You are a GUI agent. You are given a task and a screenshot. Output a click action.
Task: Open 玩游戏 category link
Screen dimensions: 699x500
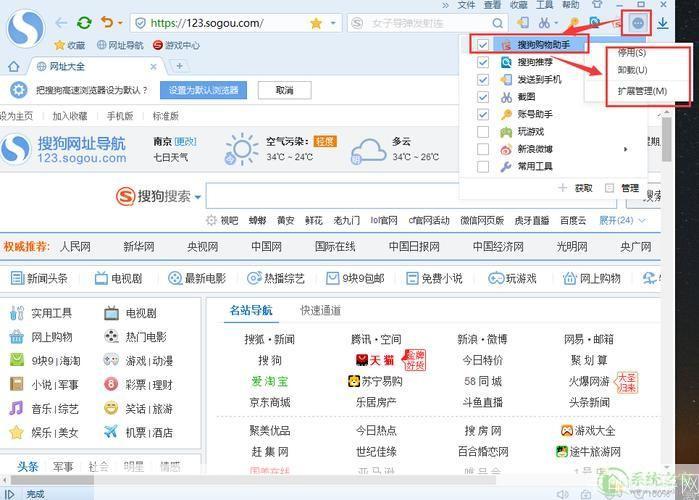coord(512,279)
